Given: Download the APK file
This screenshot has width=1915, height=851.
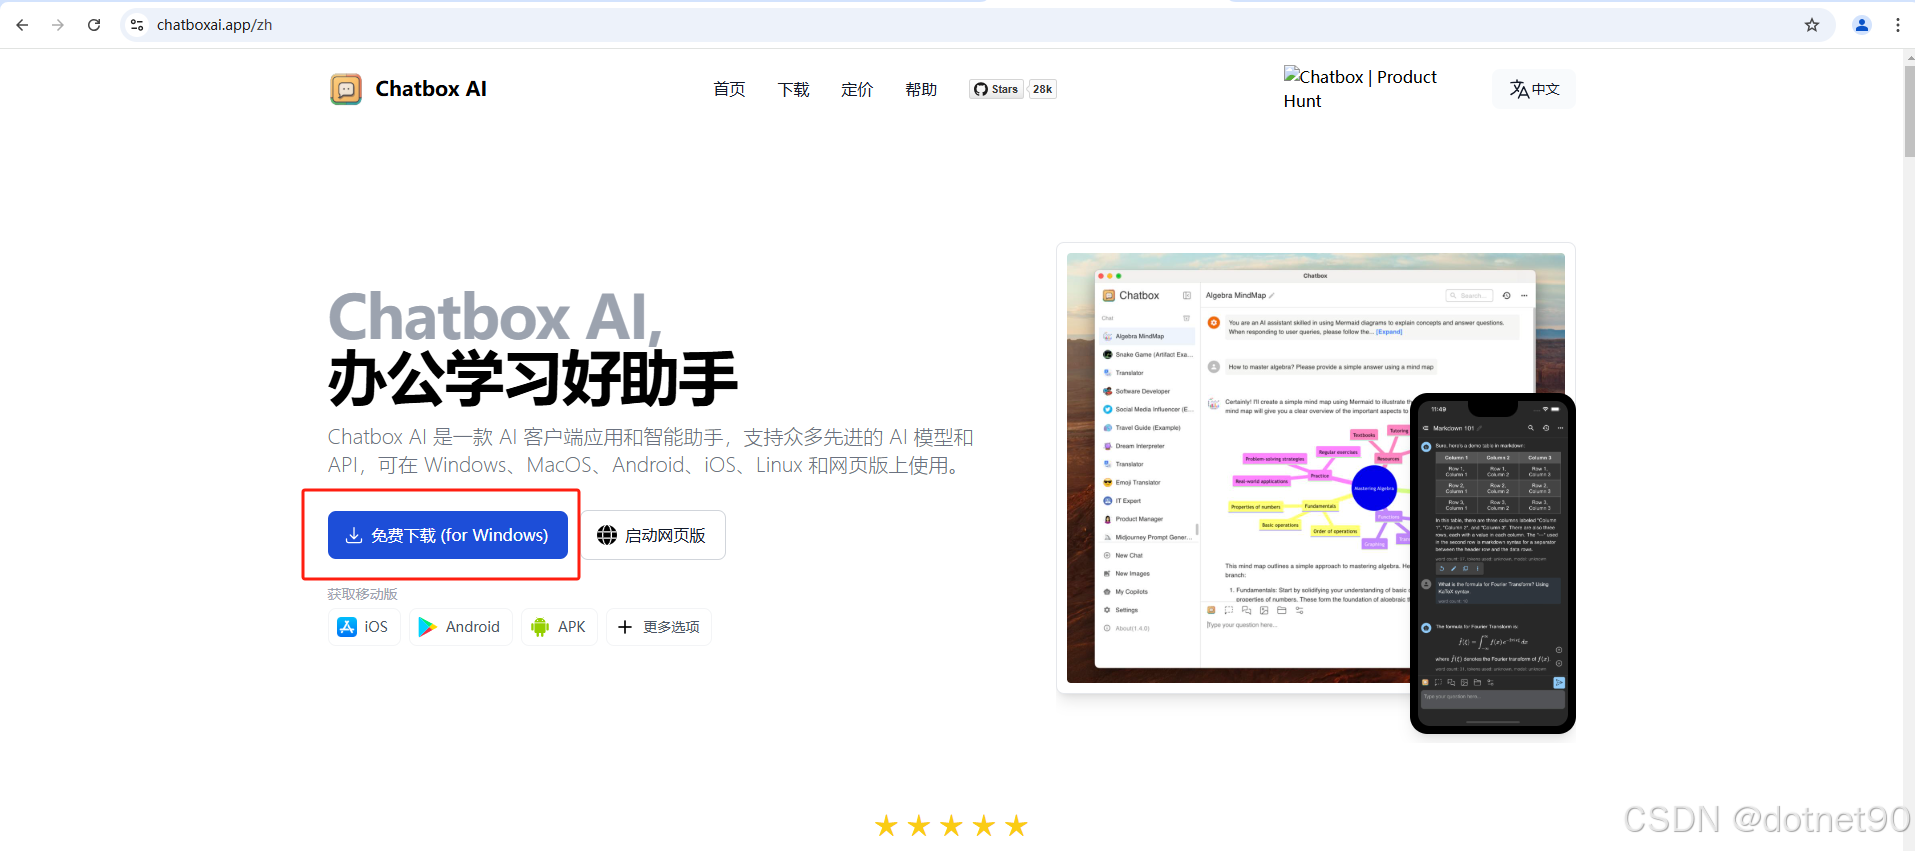Looking at the screenshot, I should pyautogui.click(x=559, y=627).
